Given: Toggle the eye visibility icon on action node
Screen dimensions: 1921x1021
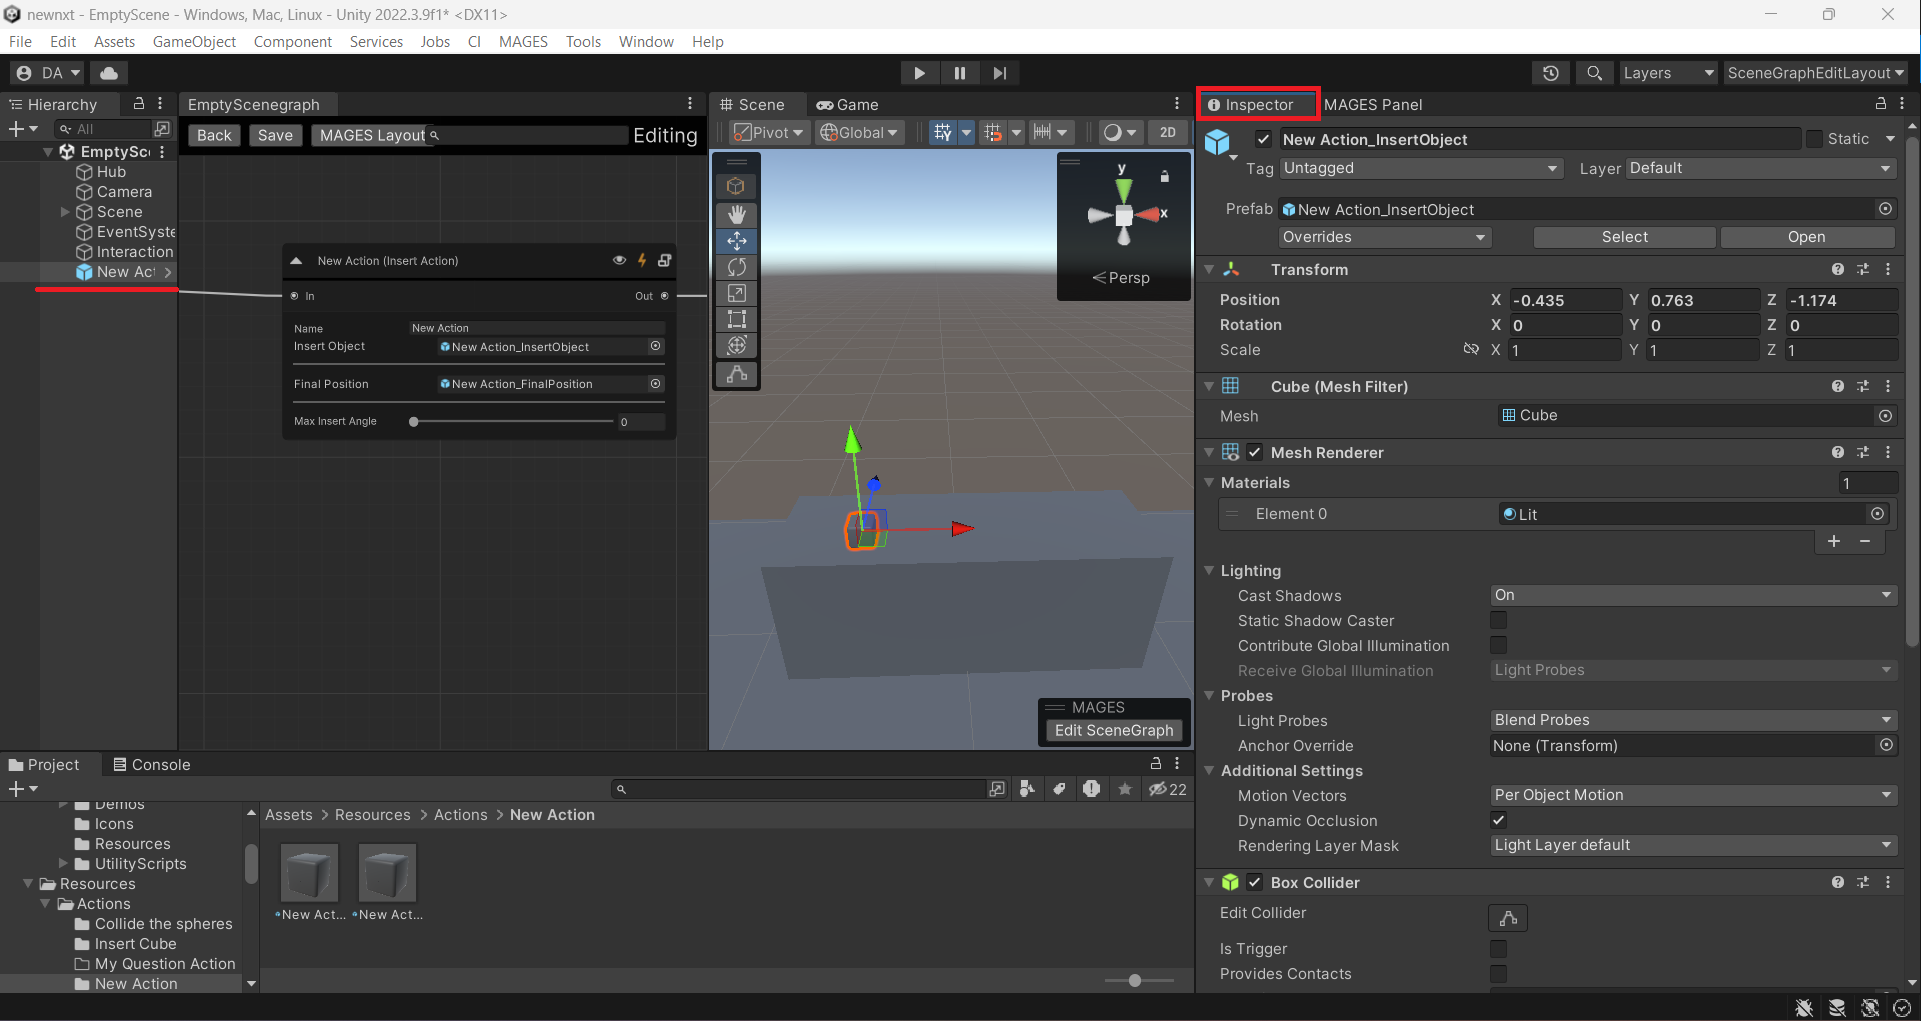Looking at the screenshot, I should pos(619,260).
